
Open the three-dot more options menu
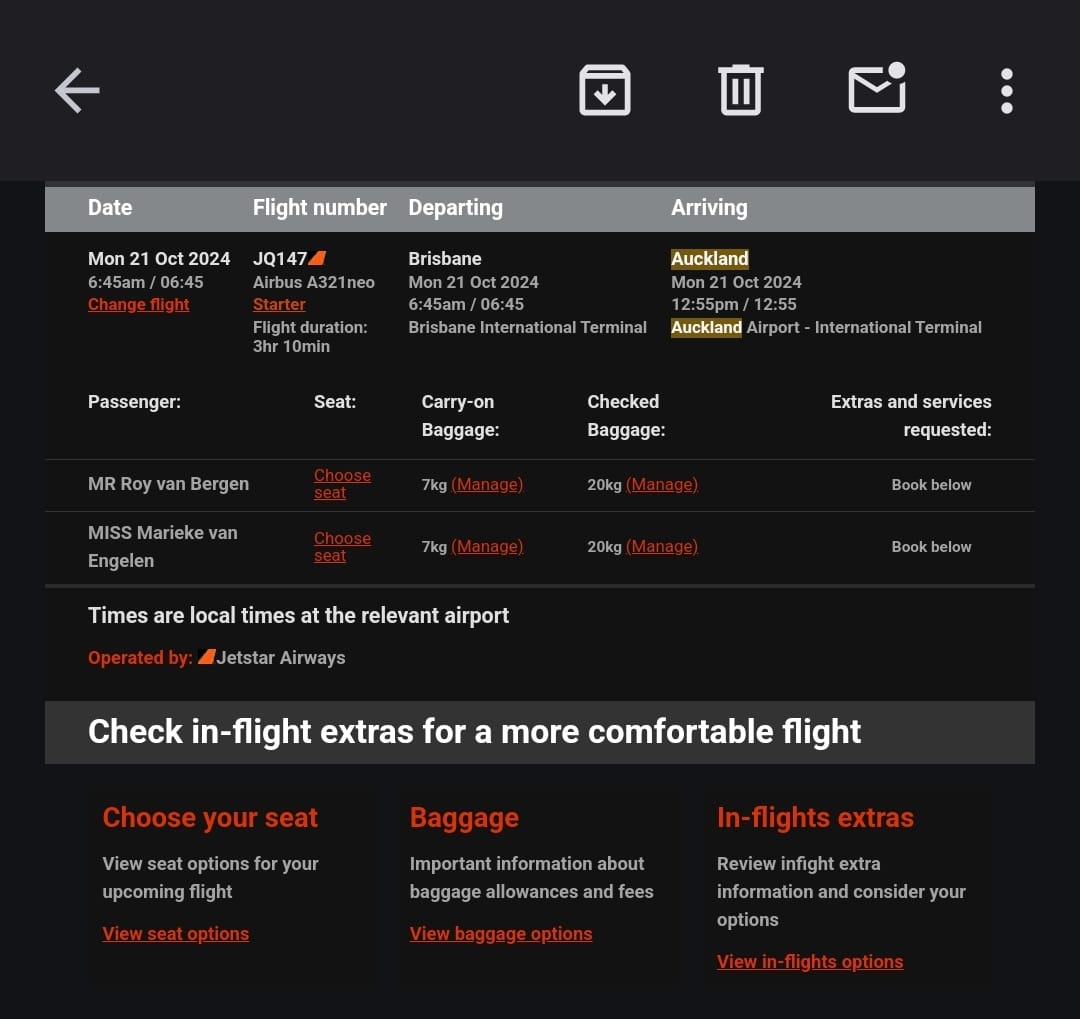point(1006,90)
